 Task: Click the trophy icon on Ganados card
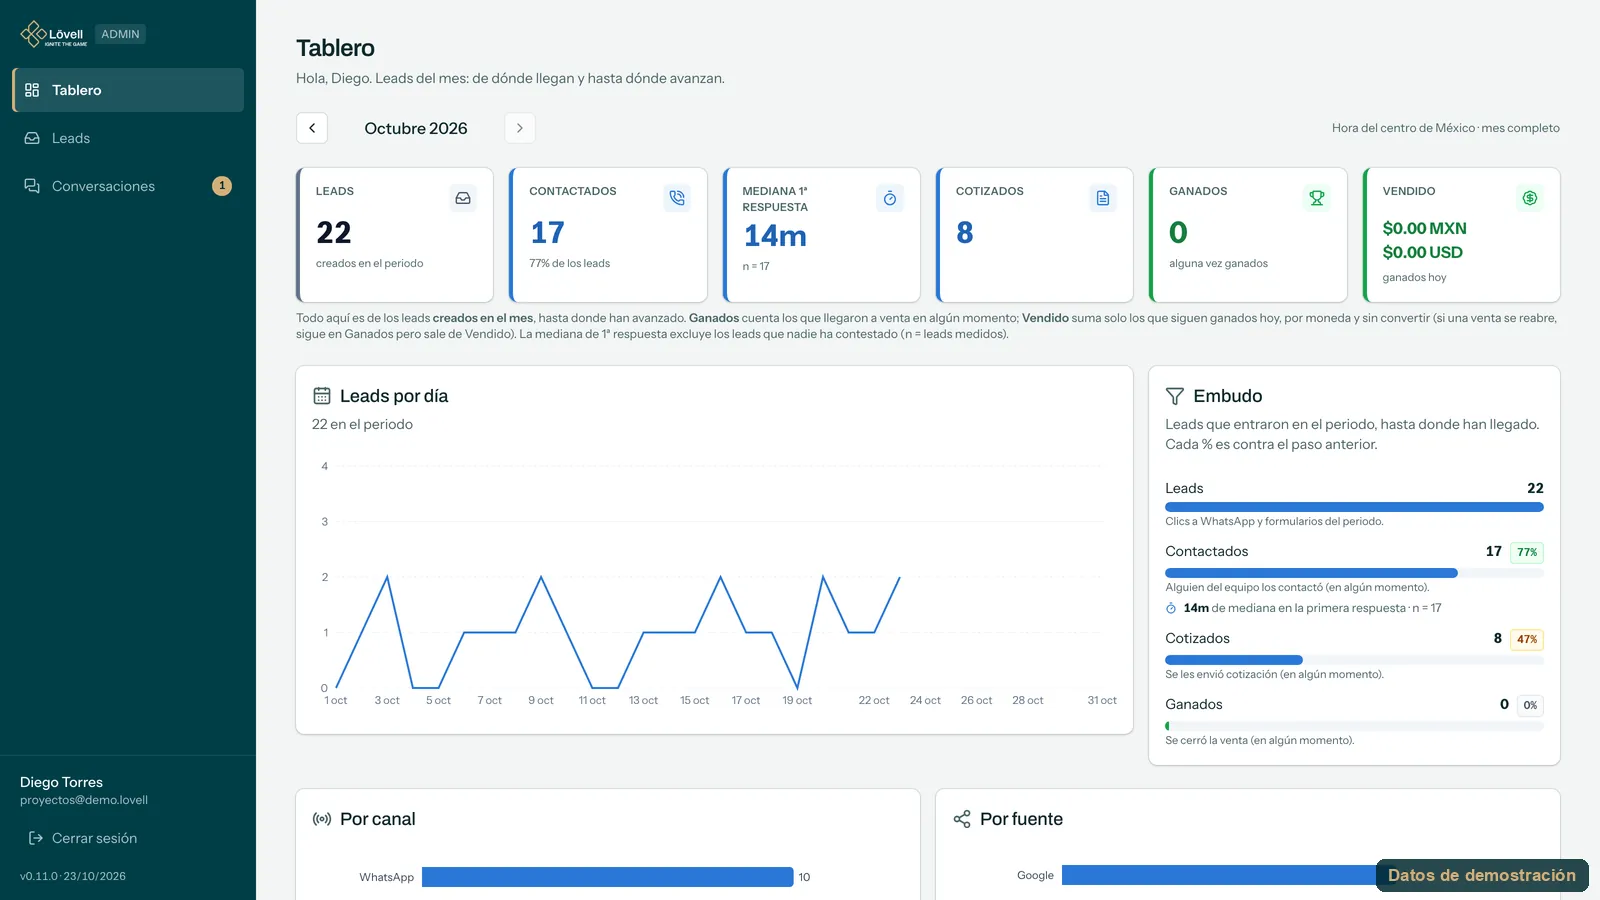pos(1317,198)
